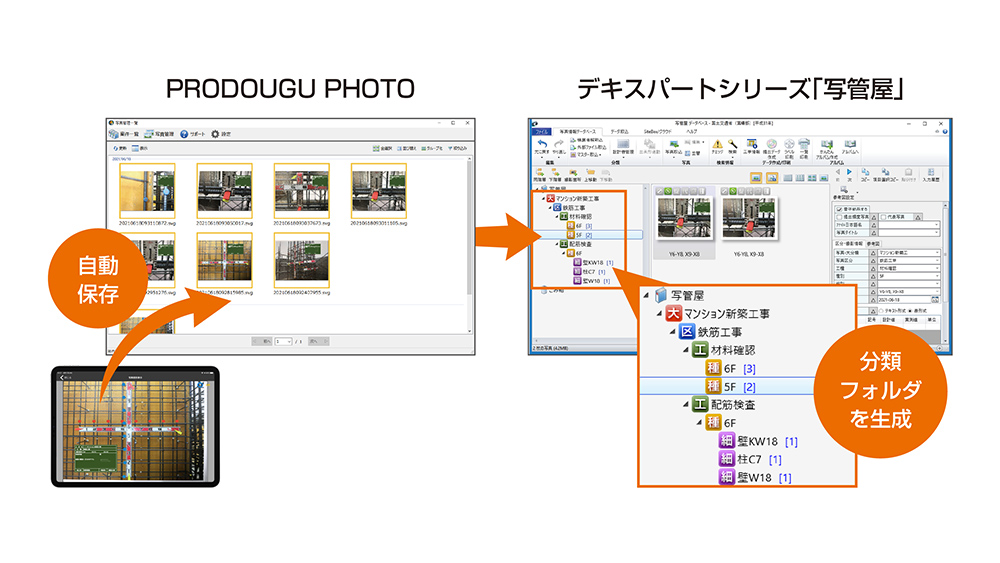Click 前へ page button in PRODOUGU PHOTO

point(262,341)
